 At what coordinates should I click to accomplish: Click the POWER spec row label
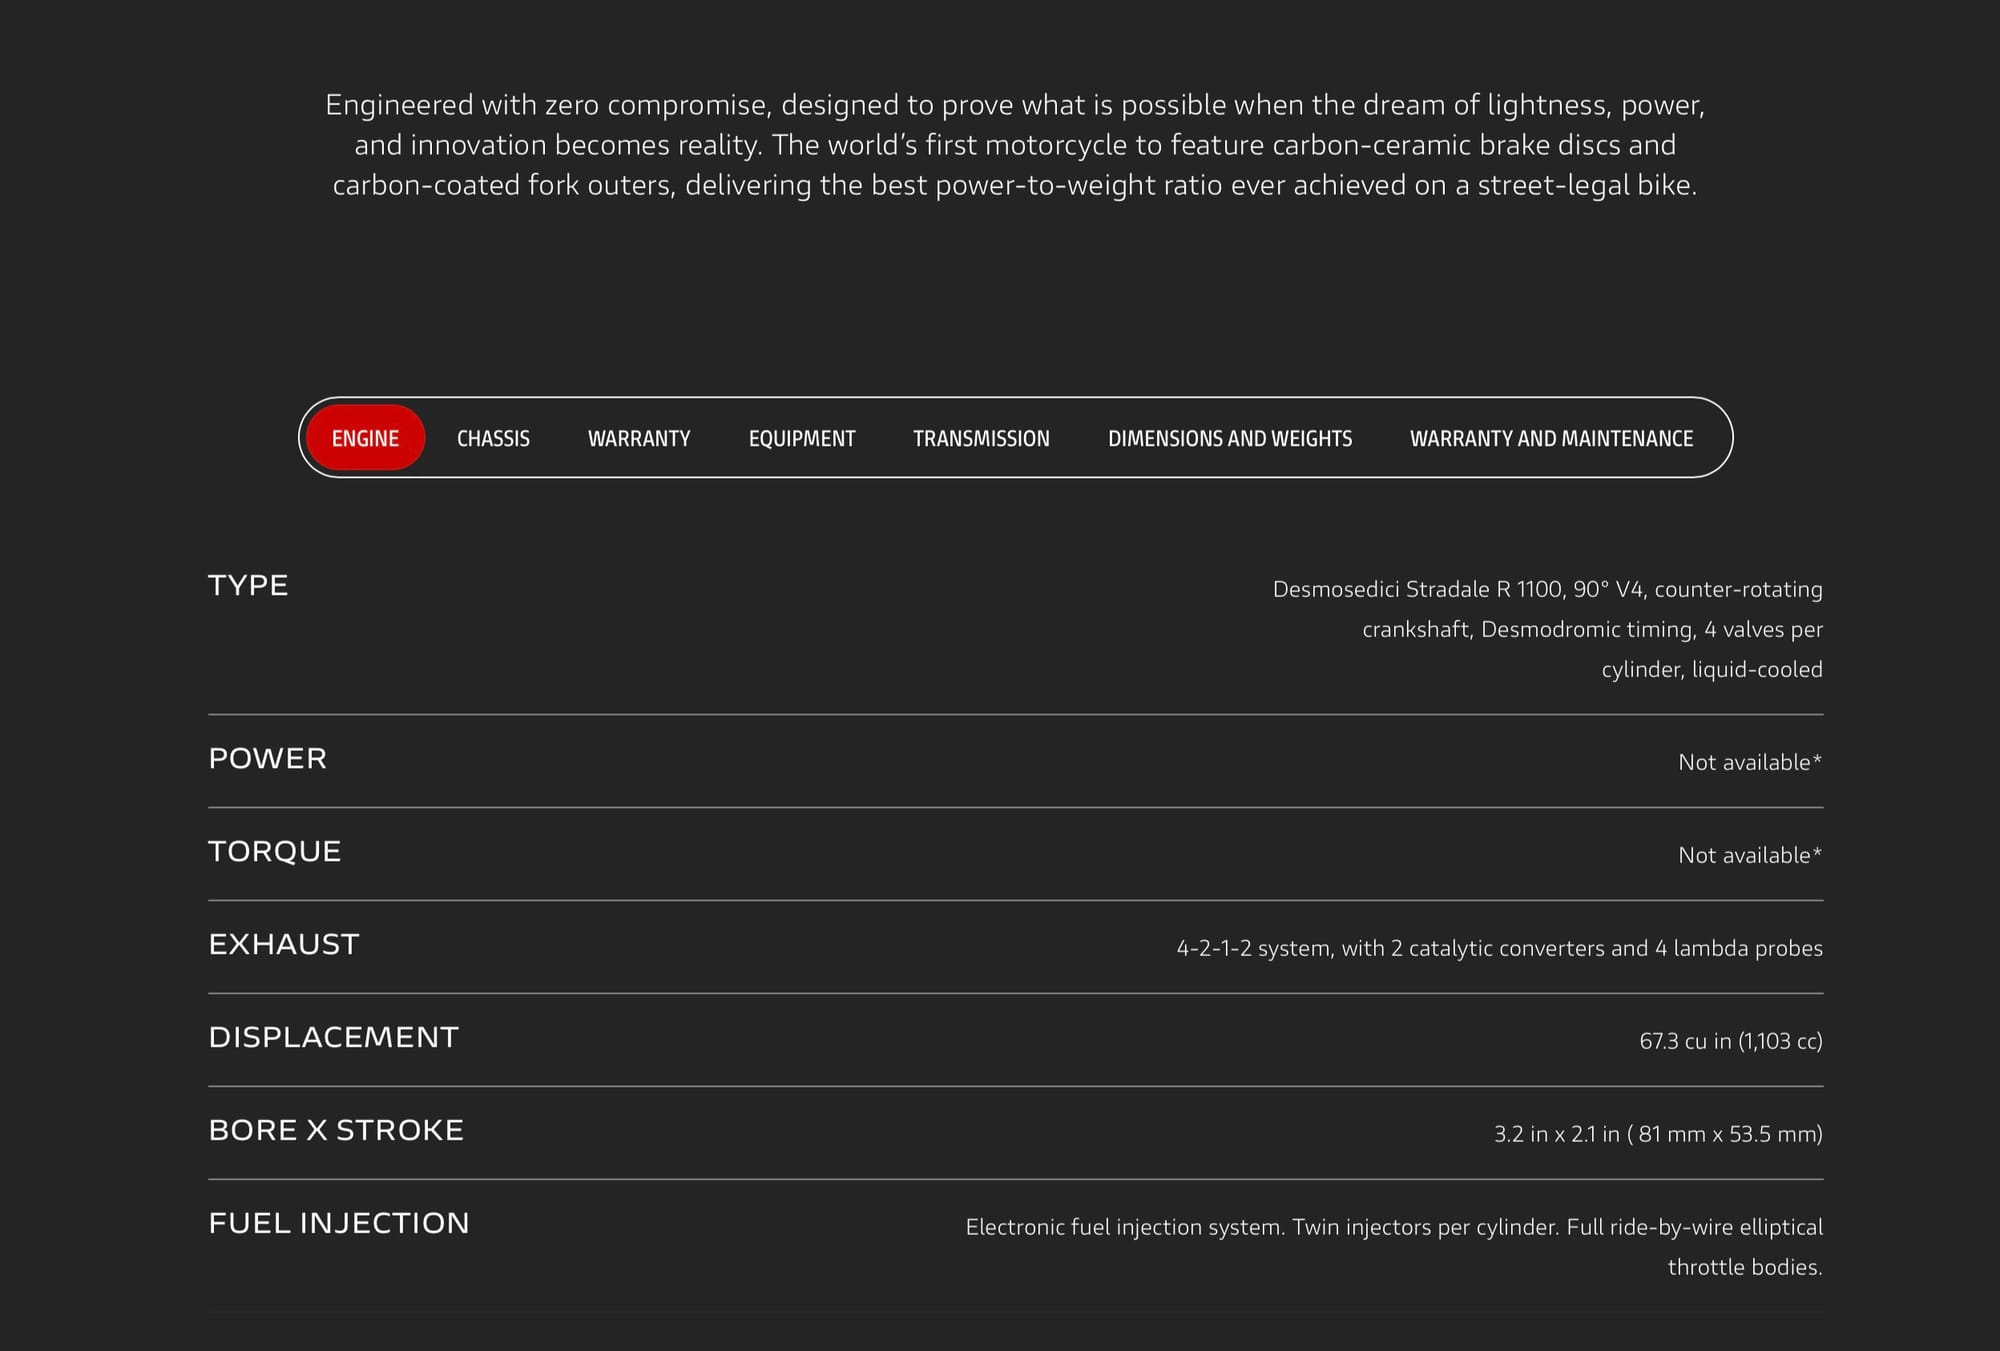[x=267, y=758]
